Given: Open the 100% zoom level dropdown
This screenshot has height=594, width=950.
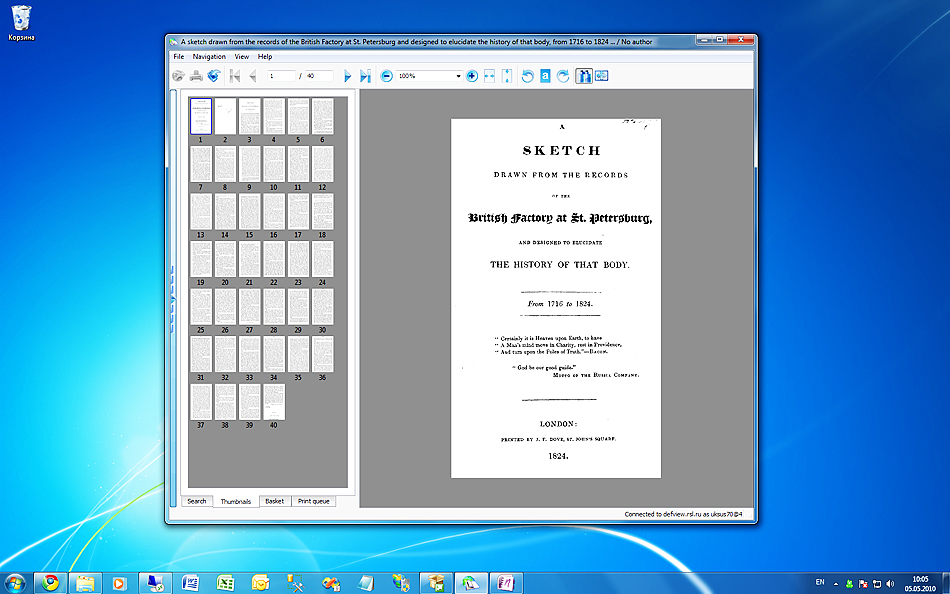Looking at the screenshot, I should tap(458, 76).
